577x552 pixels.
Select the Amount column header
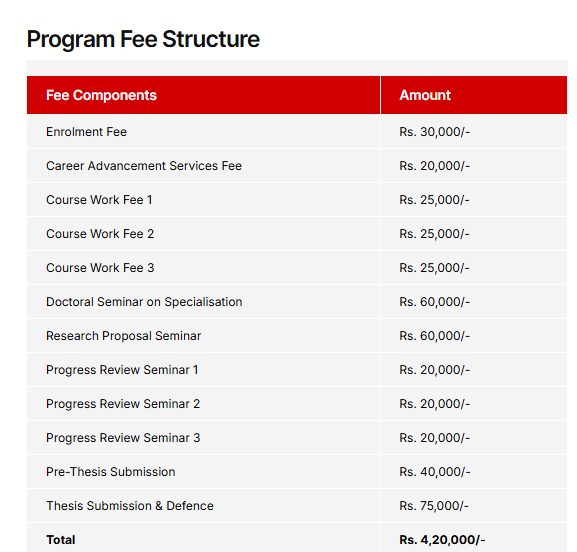pyautogui.click(x=425, y=95)
